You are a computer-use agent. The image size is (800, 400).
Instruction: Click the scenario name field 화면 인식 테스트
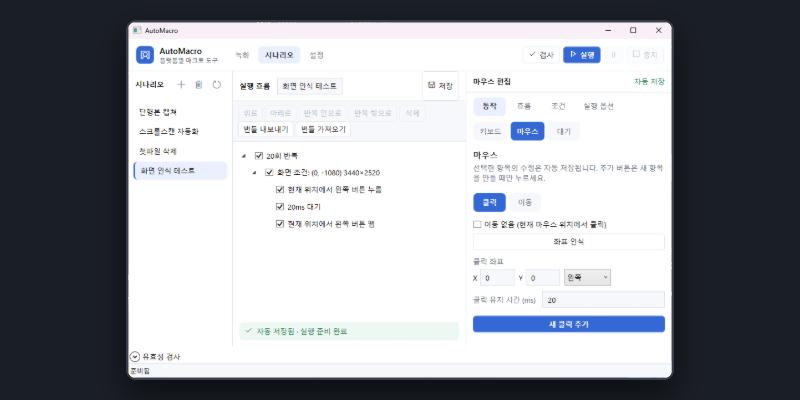310,86
